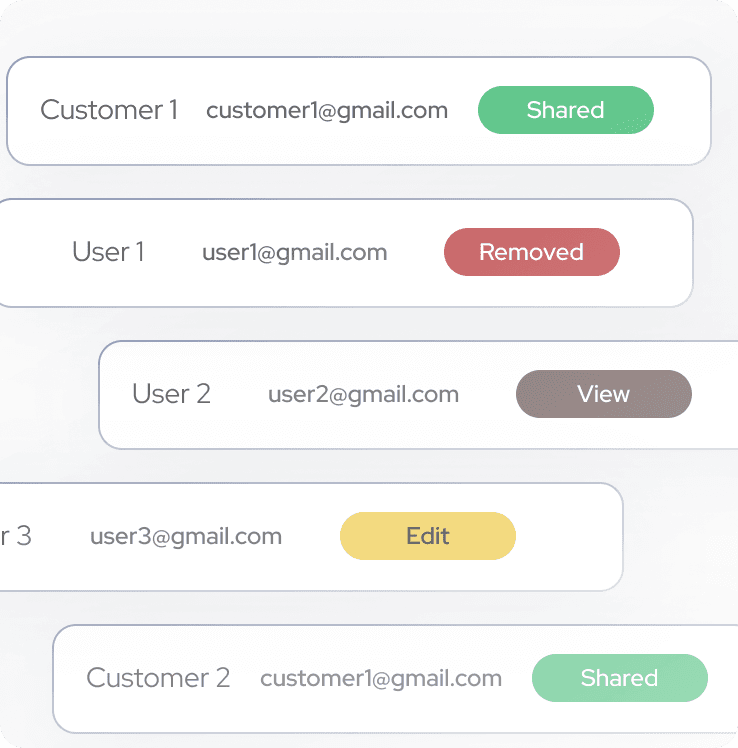
Task: Click the Shared badge for Customer 2
Action: click(x=619, y=678)
